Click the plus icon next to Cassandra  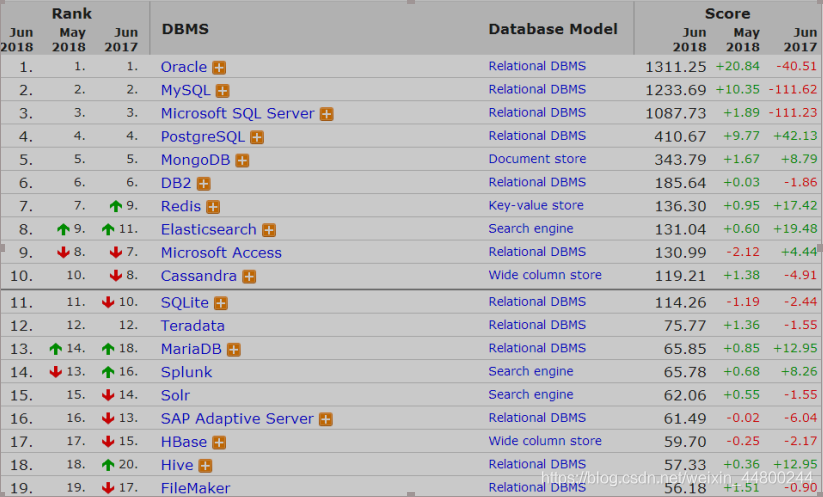(249, 277)
